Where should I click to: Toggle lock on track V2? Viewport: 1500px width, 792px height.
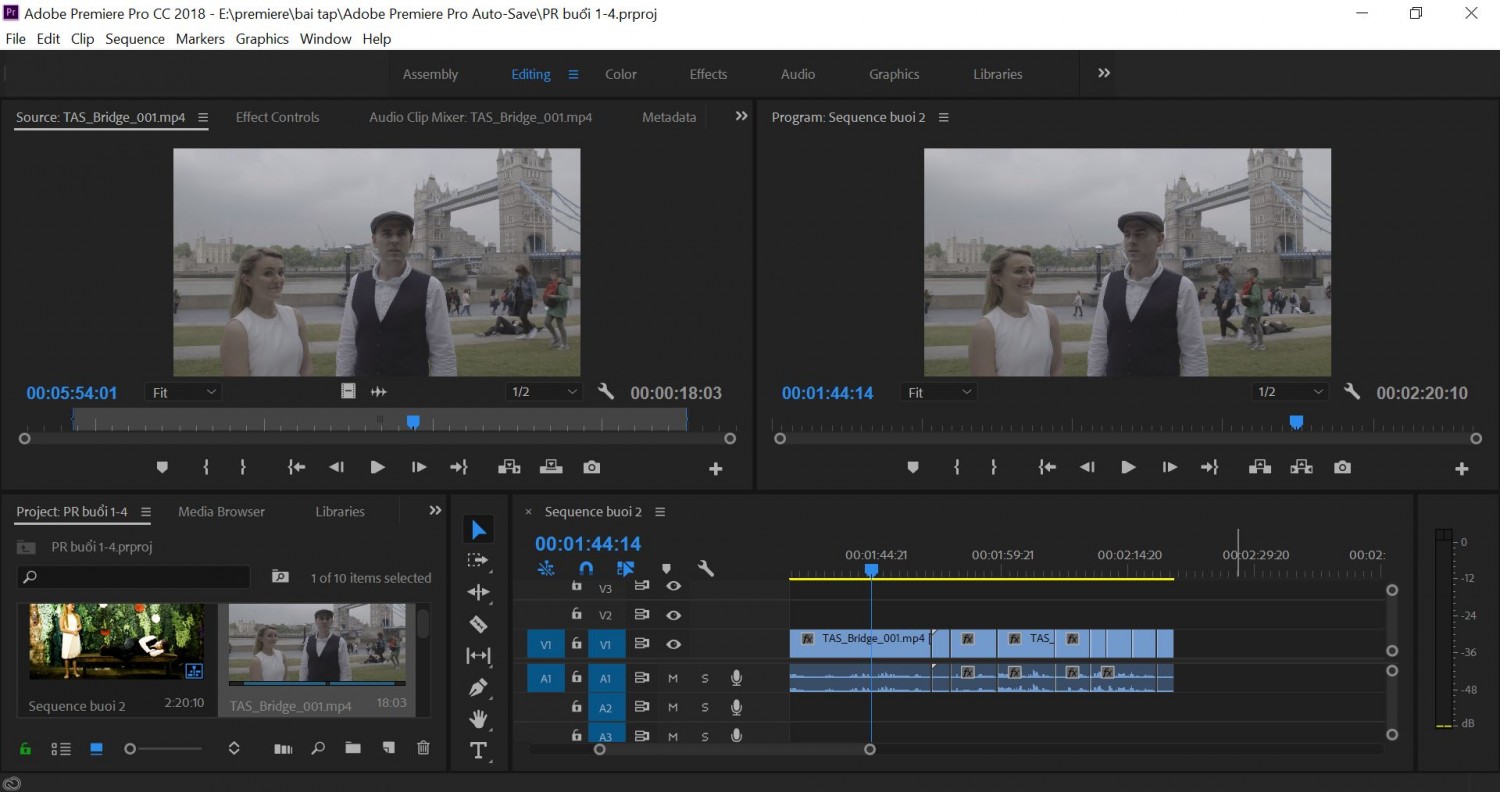point(576,615)
